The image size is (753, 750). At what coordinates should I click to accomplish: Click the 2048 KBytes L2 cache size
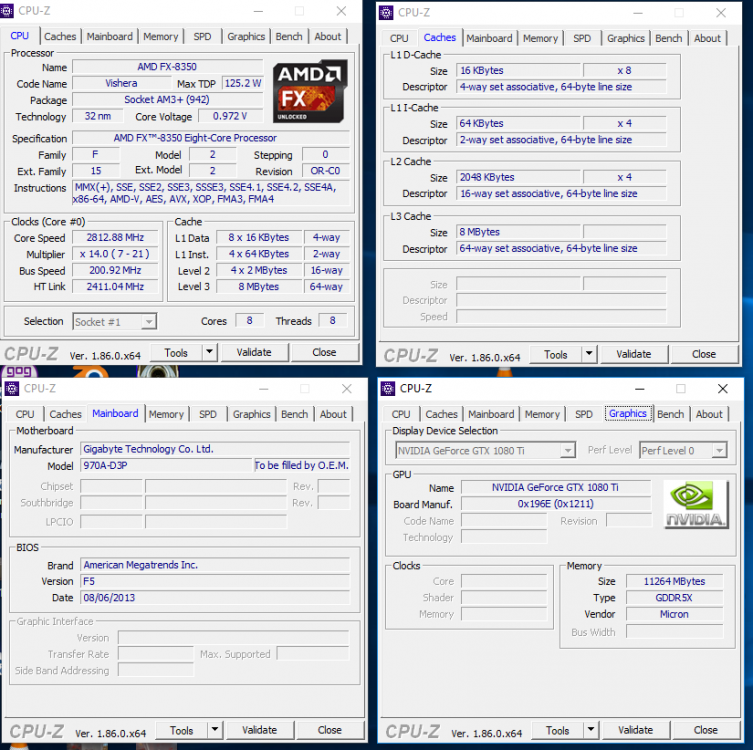coord(518,177)
